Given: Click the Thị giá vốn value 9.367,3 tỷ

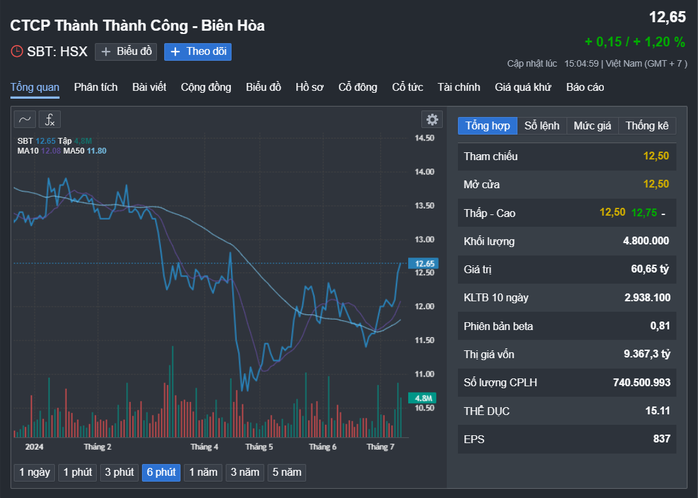Looking at the screenshot, I should tap(647, 354).
